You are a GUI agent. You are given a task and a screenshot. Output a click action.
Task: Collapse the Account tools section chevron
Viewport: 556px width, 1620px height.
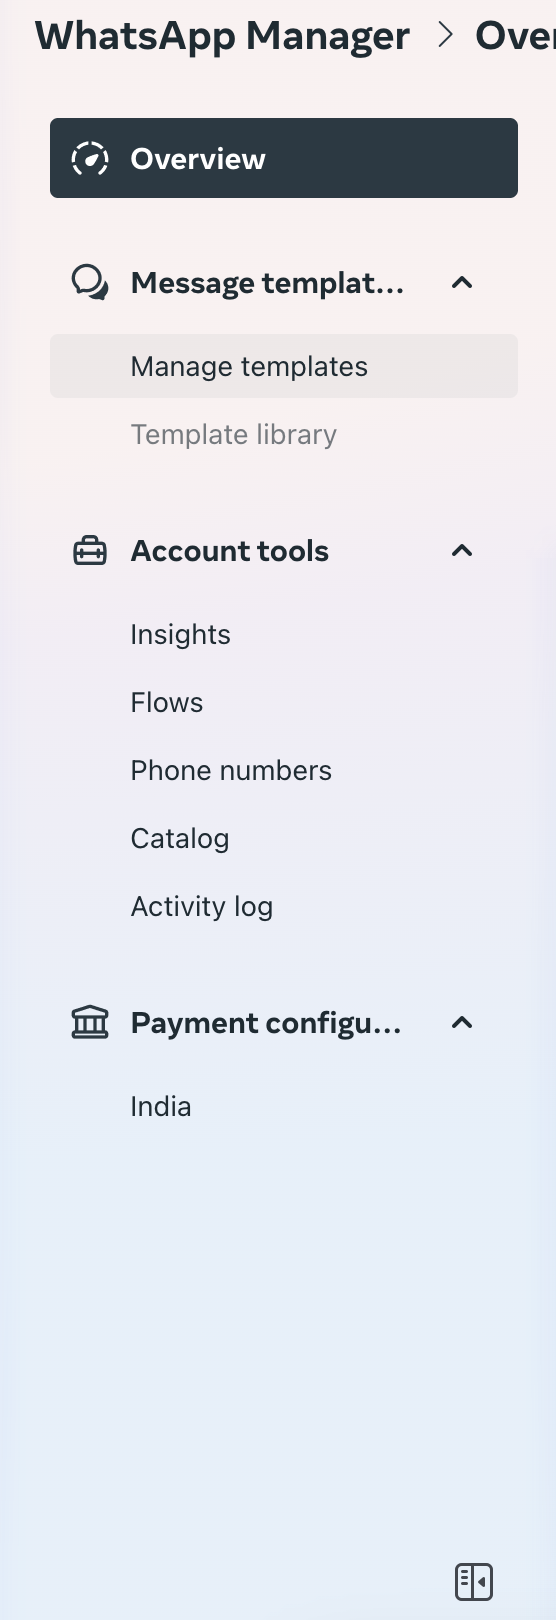(x=462, y=551)
